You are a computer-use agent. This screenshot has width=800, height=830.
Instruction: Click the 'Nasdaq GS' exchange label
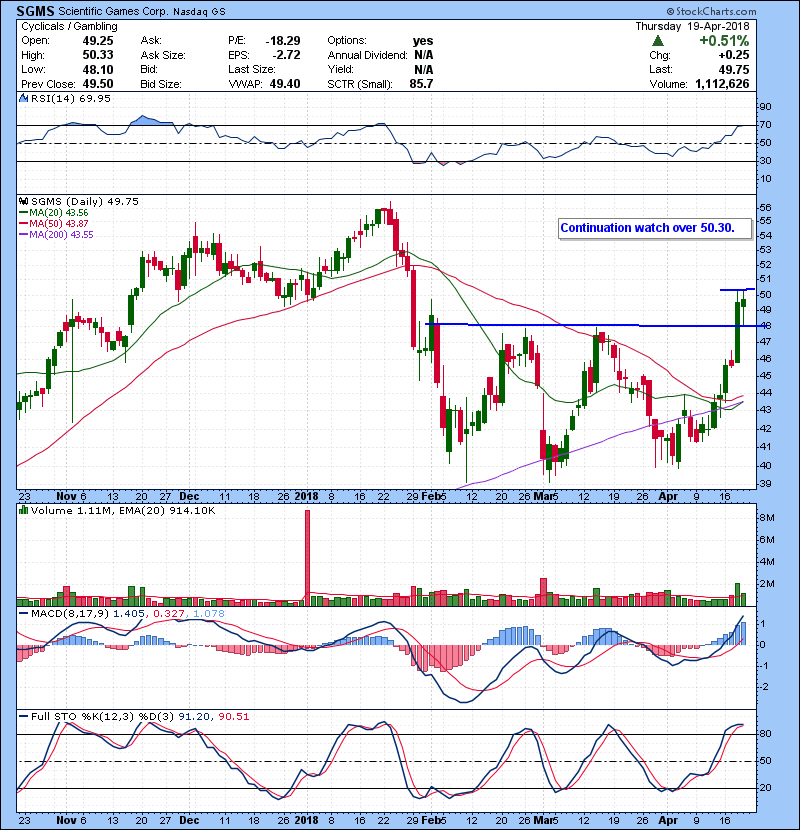coord(200,12)
